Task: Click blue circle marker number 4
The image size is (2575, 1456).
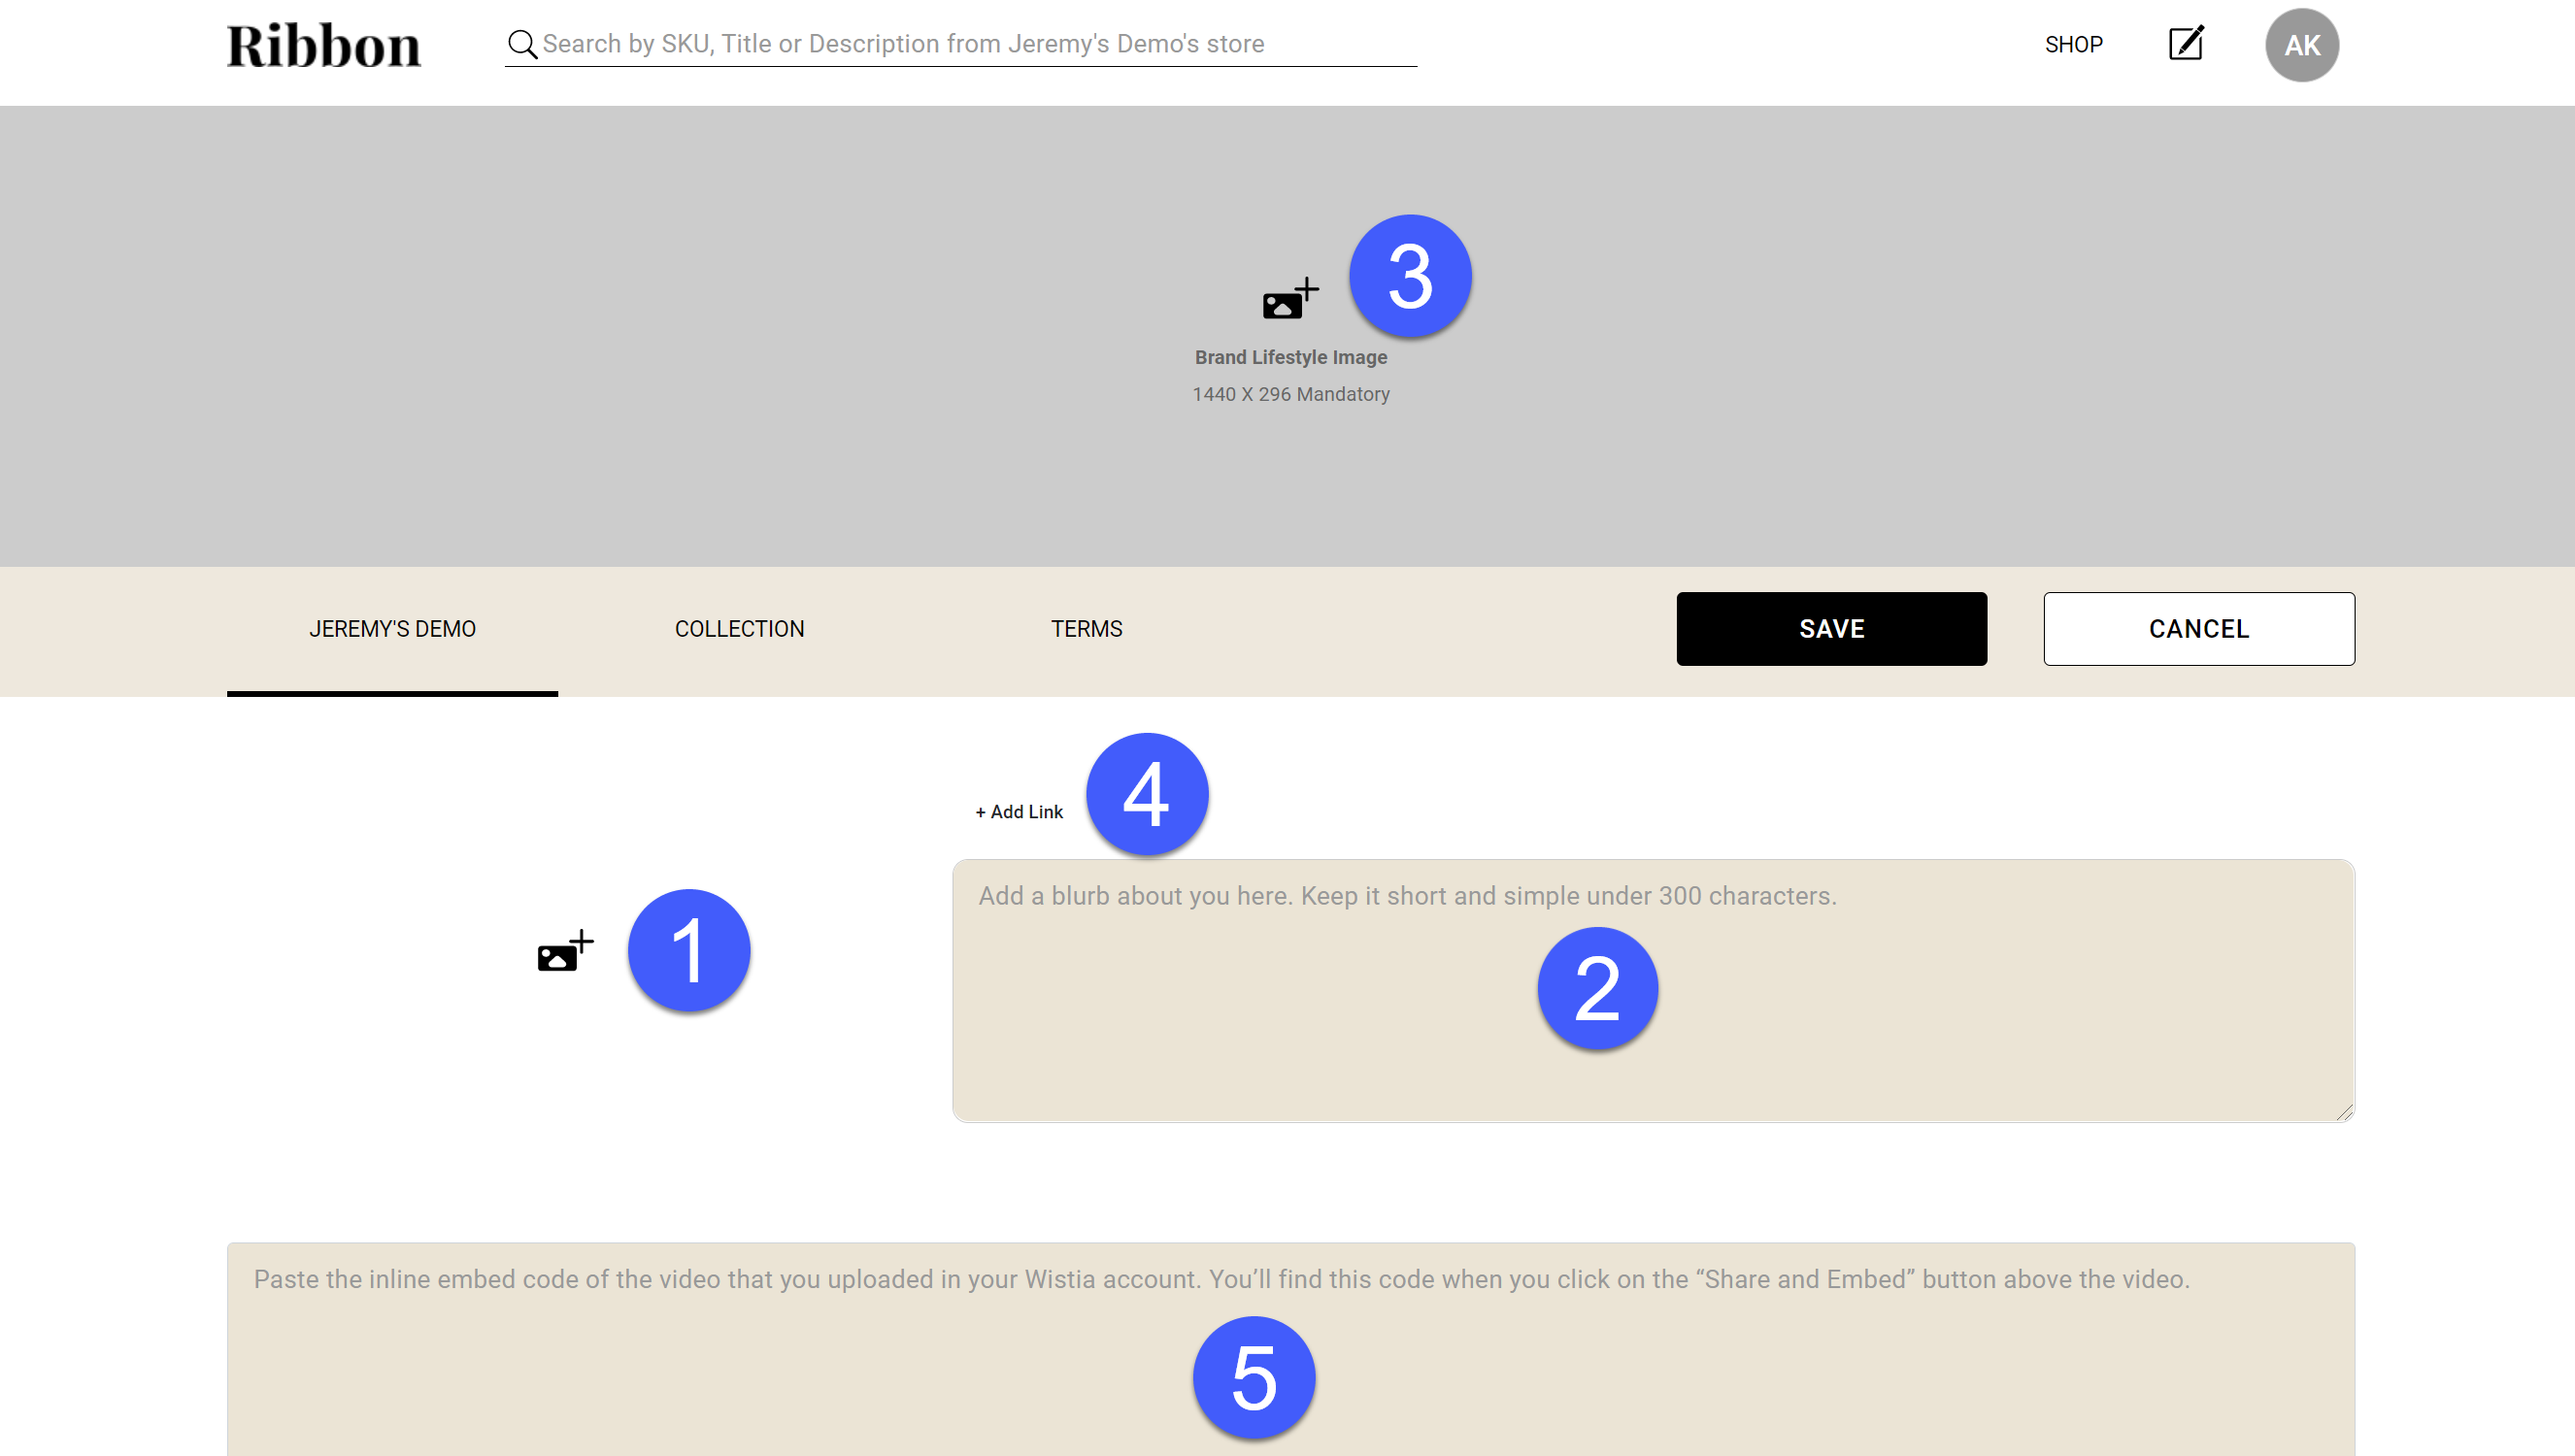Action: tap(1146, 794)
